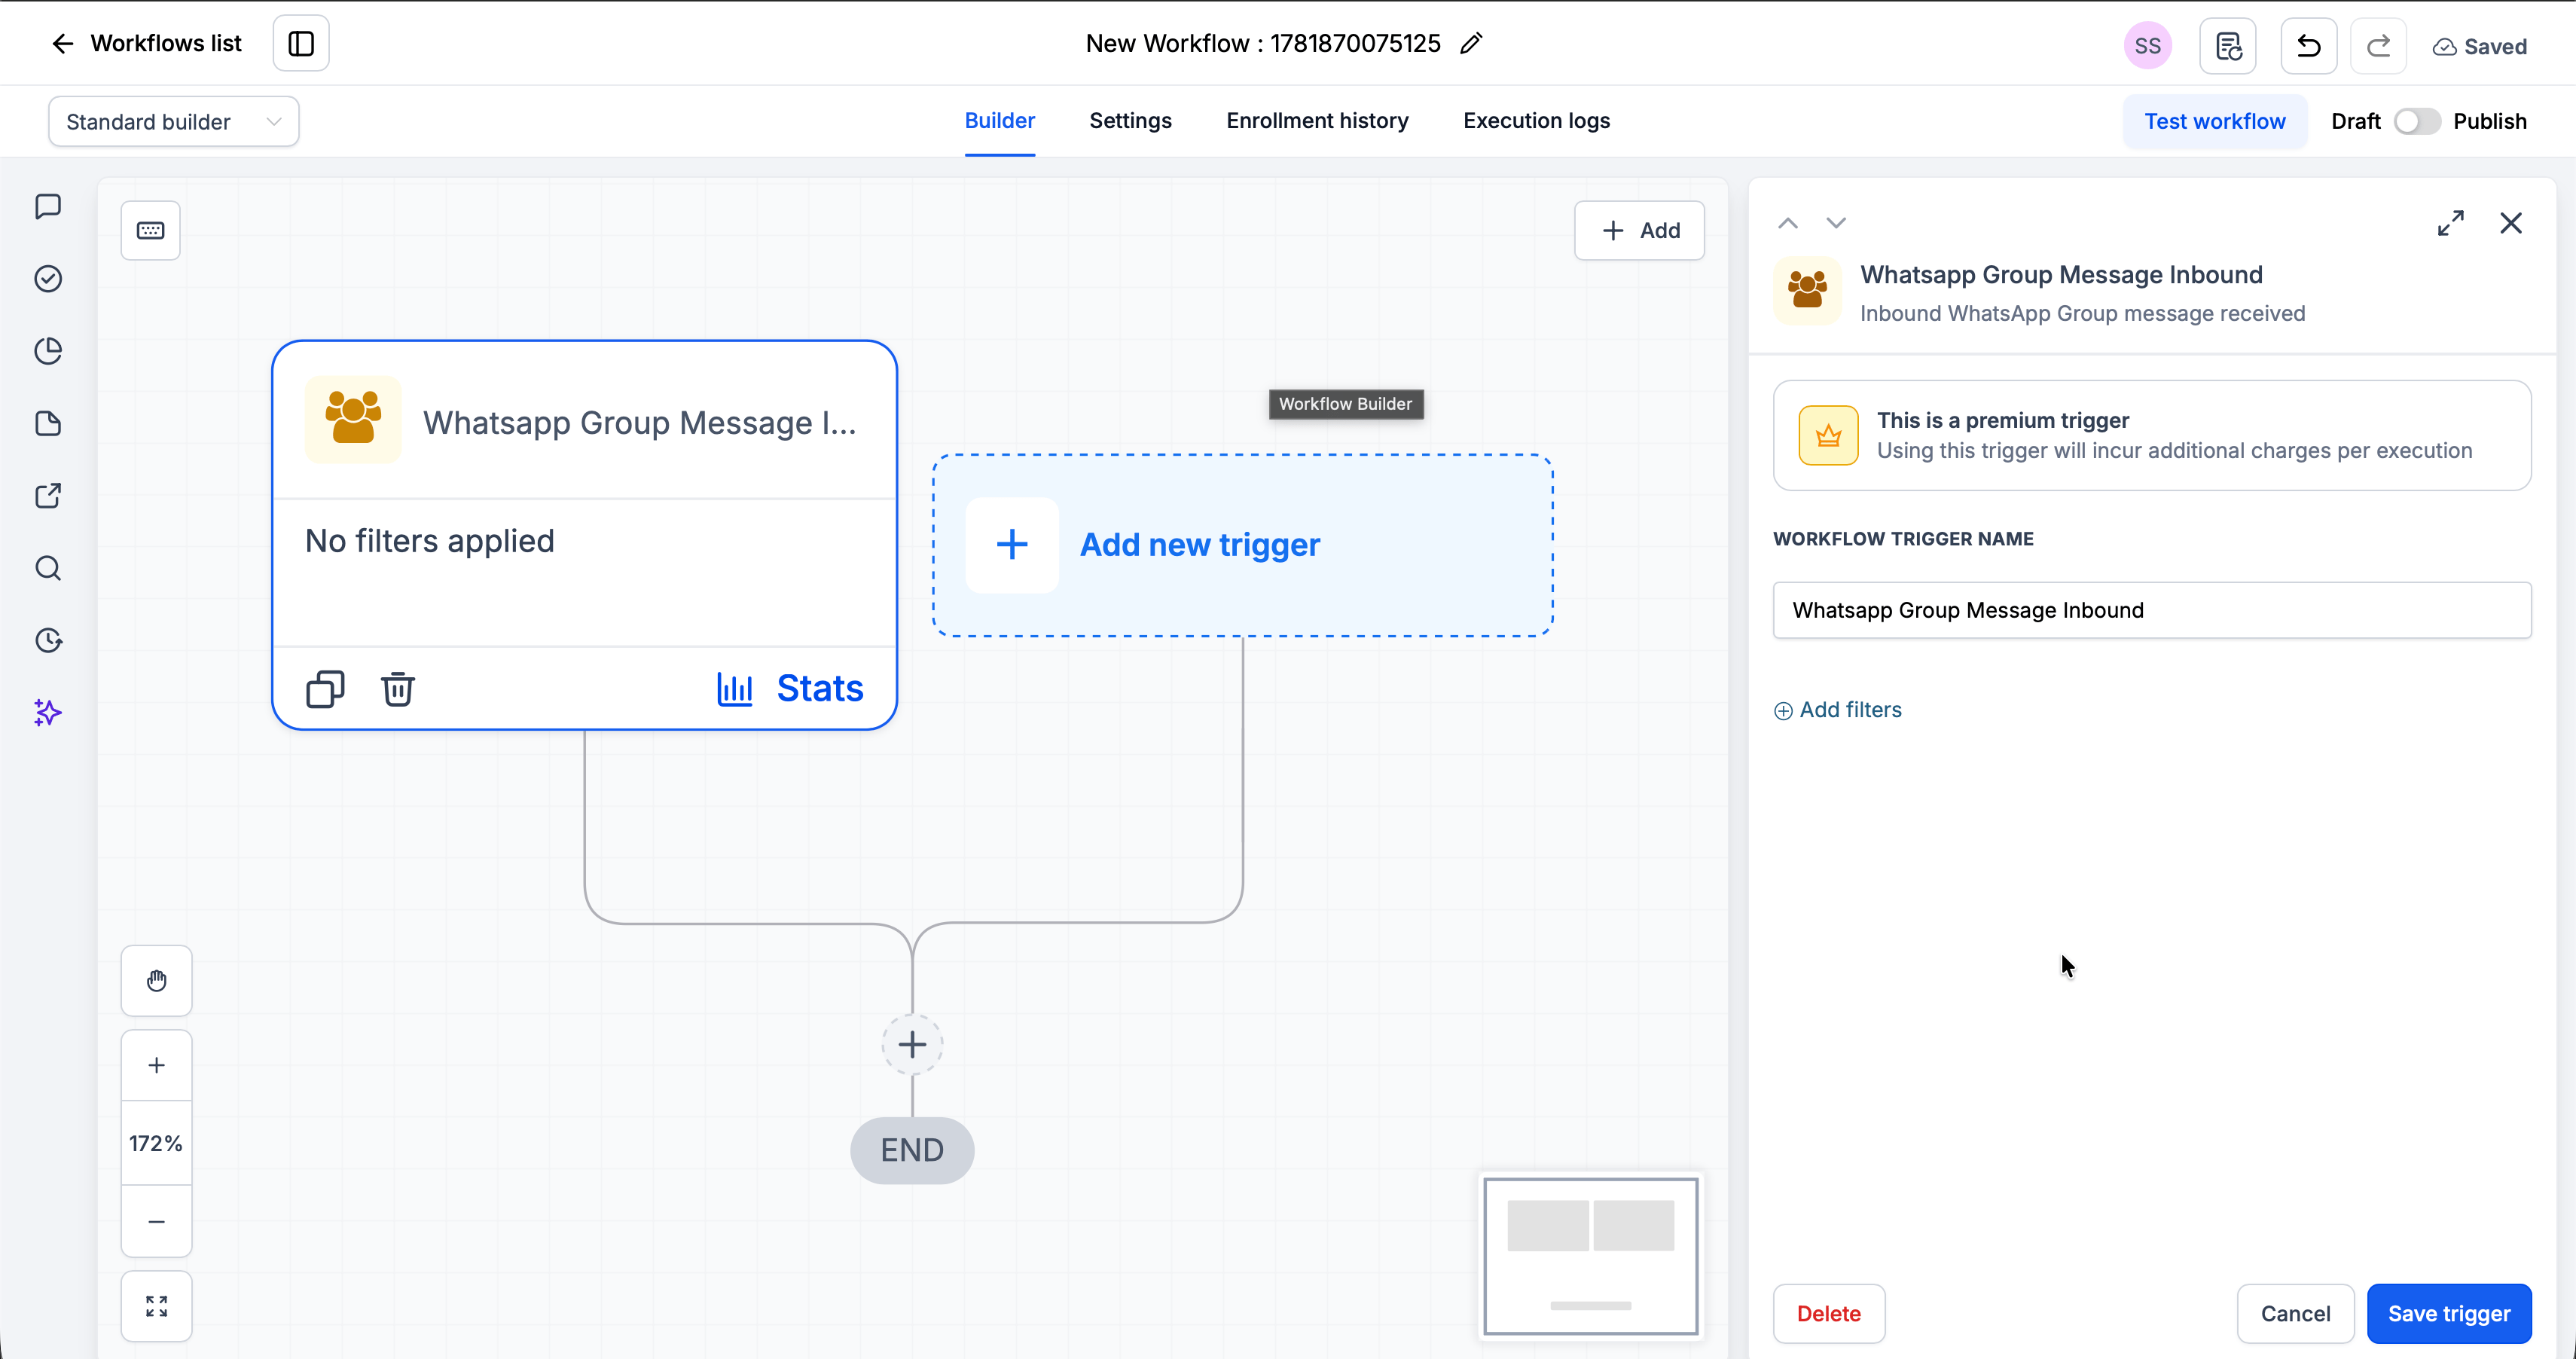The width and height of the screenshot is (2576, 1359).
Task: Click the premium trigger crown icon
Action: [x=1828, y=436]
